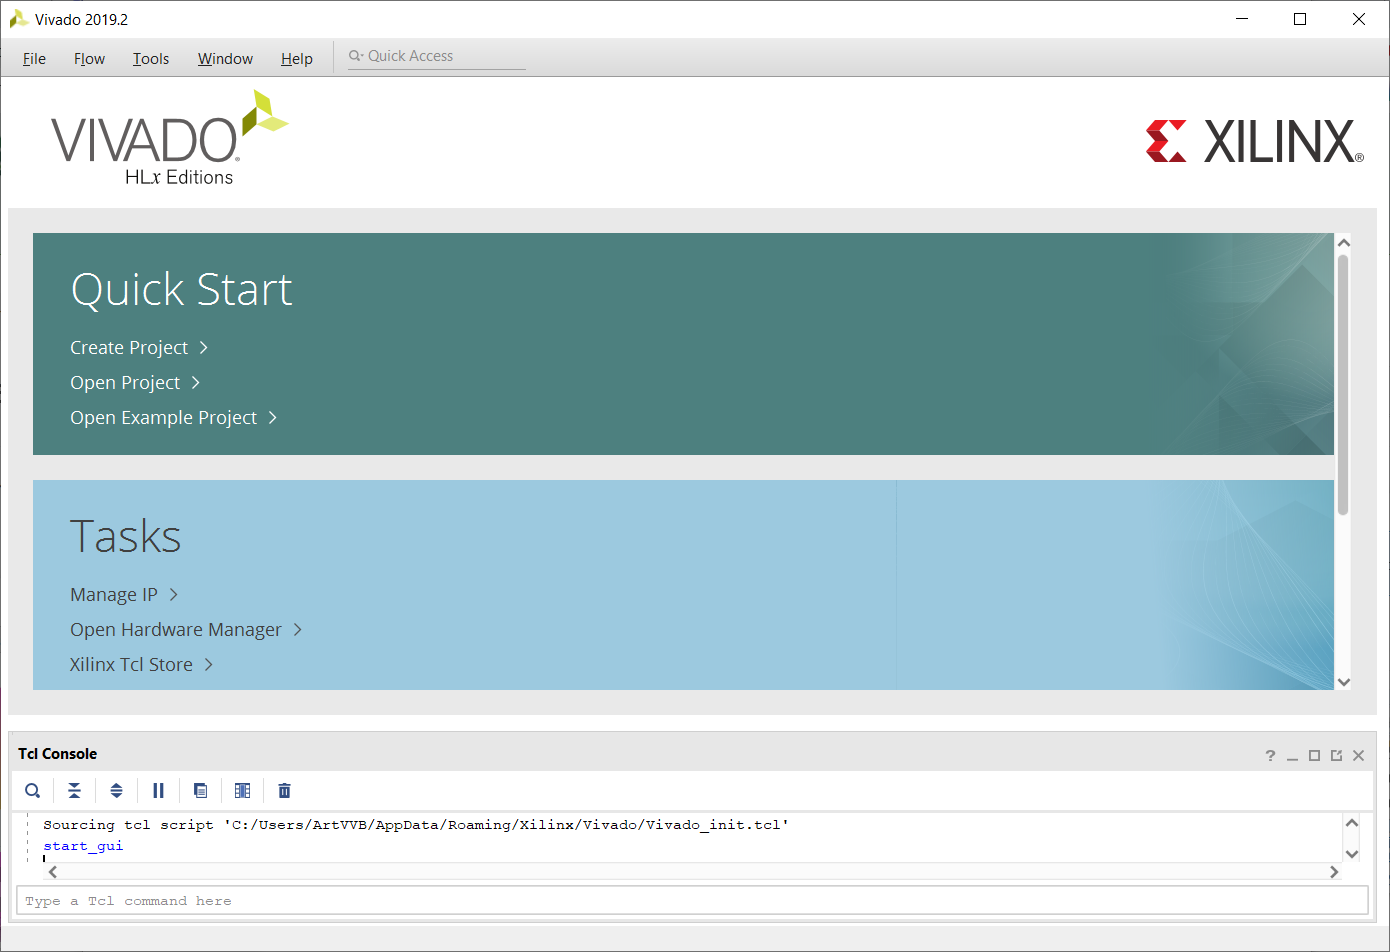
Task: Click the Tcl Console panel title
Action: click(58, 754)
